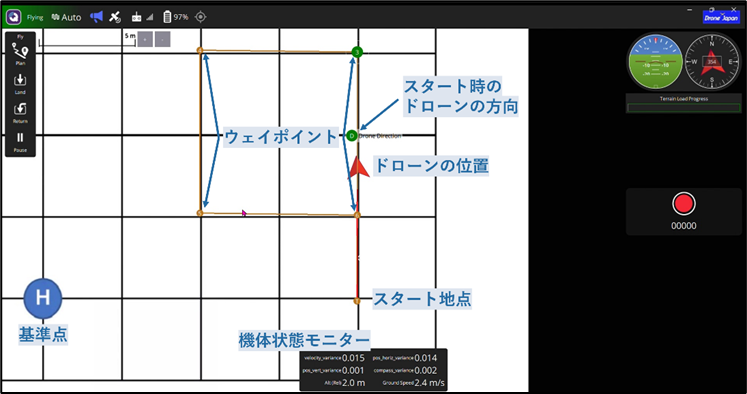This screenshot has width=747, height=394.
Task: Trigger Return to launch
Action: point(20,113)
